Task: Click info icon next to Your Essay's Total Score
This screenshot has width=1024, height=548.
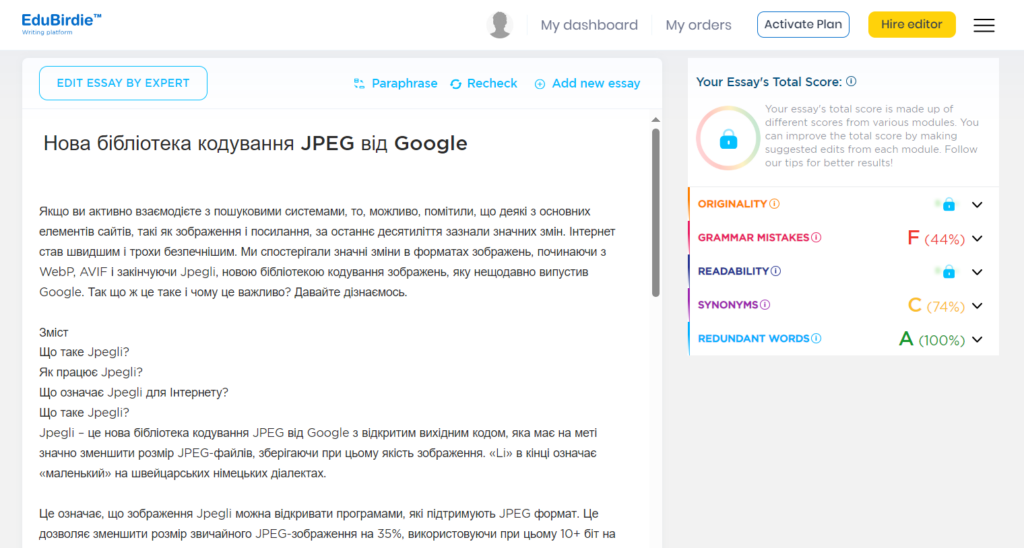Action: 851,82
